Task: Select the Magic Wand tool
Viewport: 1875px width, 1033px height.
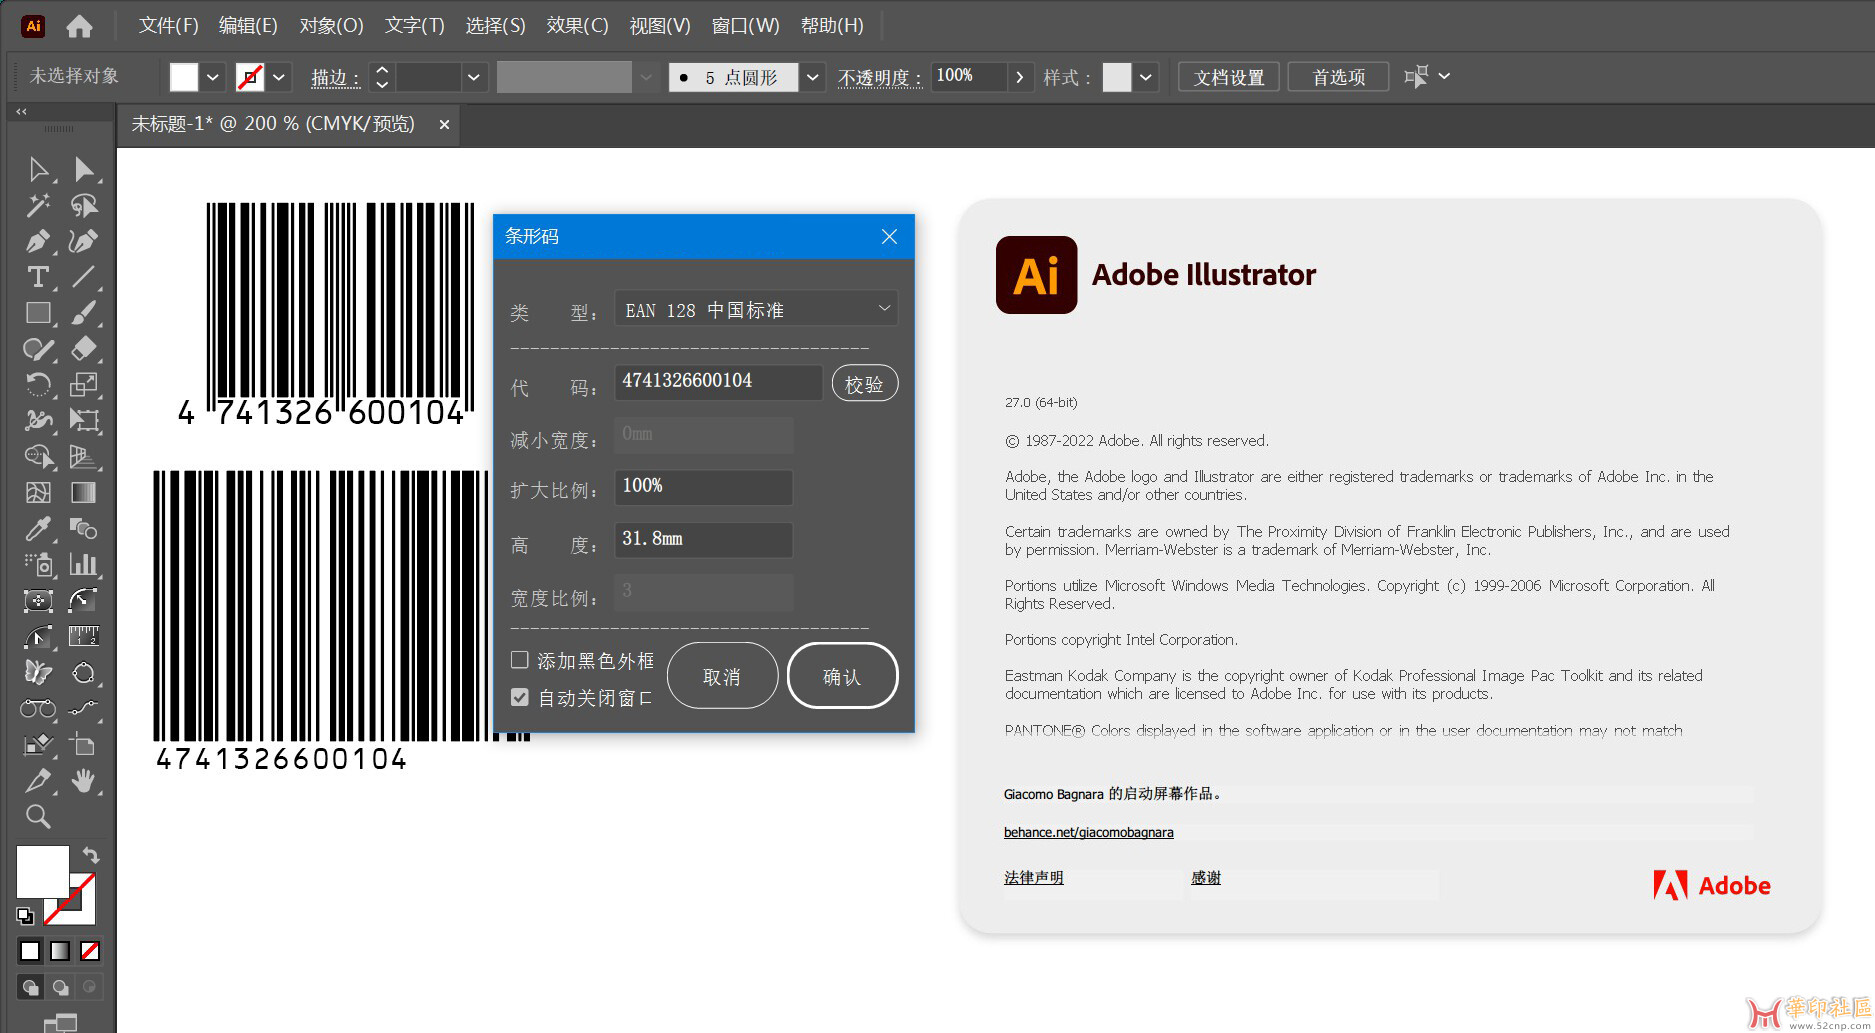Action: click(x=38, y=205)
